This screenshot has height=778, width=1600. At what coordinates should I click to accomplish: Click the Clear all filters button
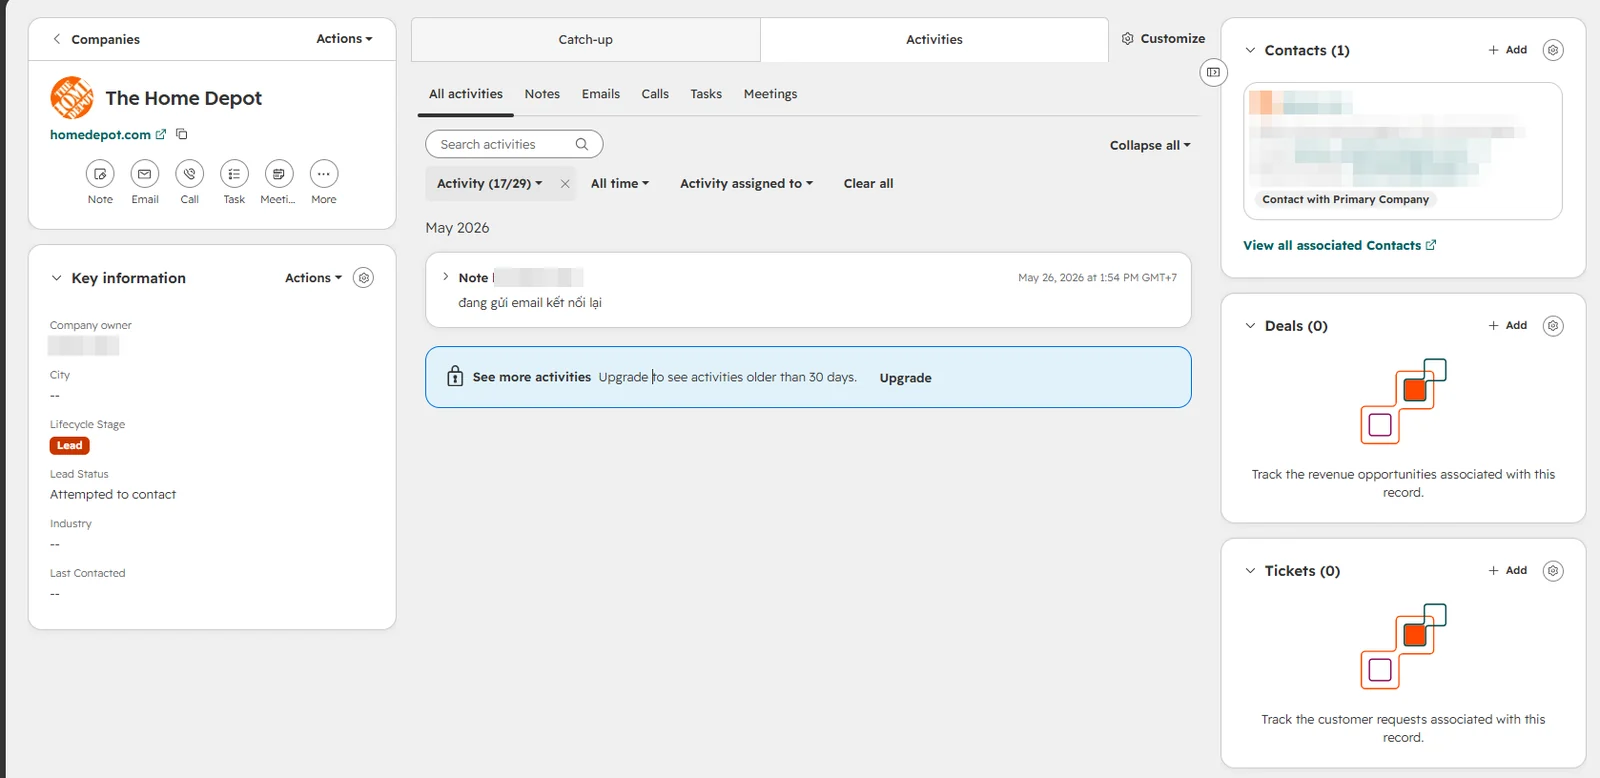868,184
